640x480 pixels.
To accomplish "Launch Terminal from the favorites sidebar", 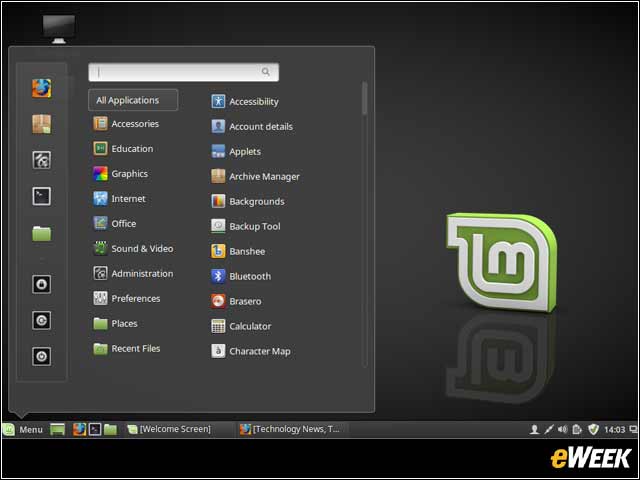I will tap(42, 196).
